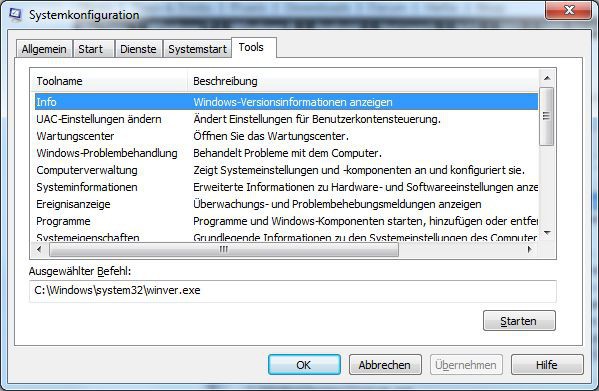Viewport: 599px width, 391px height.
Task: Click the Beschreibung column header
Action: [363, 81]
